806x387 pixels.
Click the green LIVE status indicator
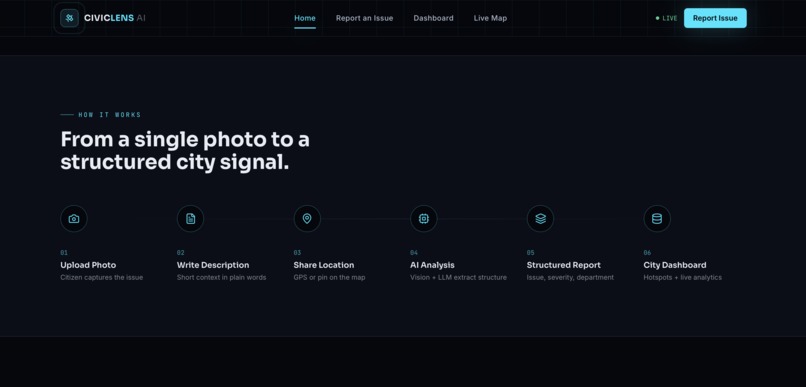(x=667, y=19)
